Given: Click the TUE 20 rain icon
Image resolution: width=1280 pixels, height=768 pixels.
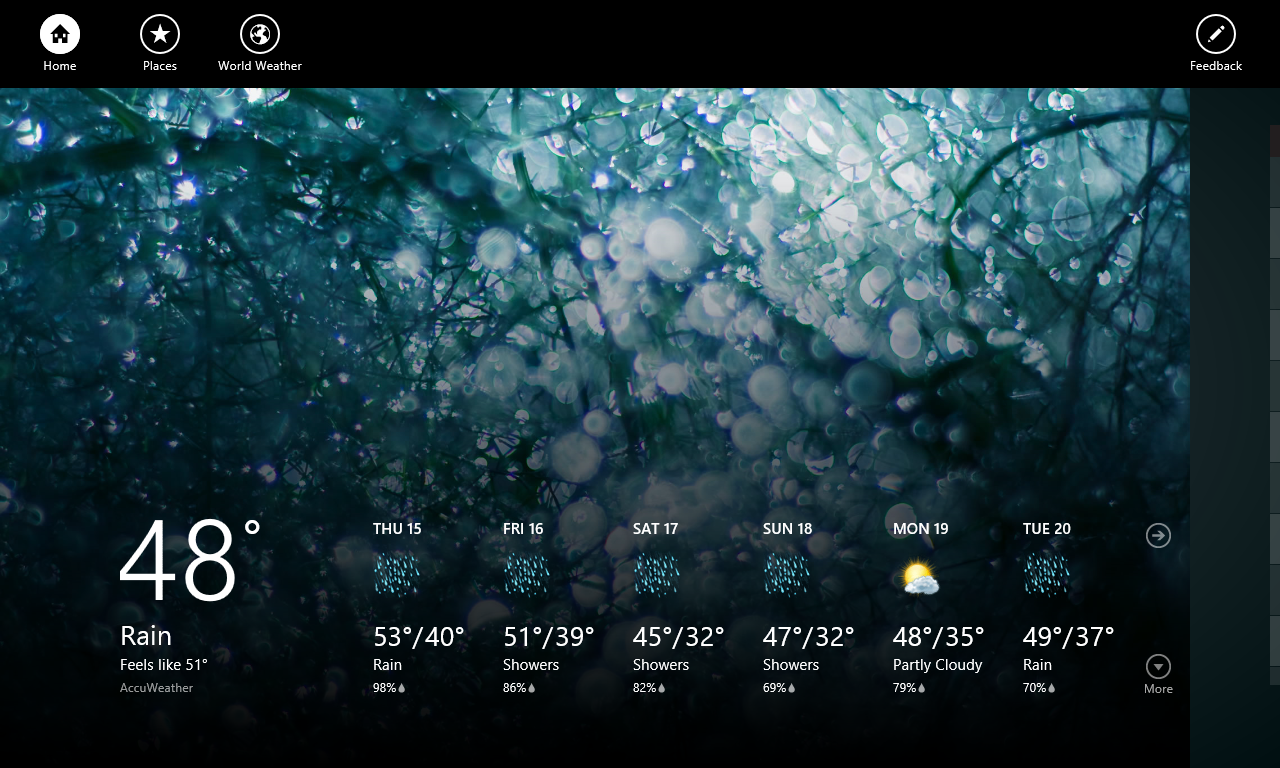Looking at the screenshot, I should coord(1047,577).
